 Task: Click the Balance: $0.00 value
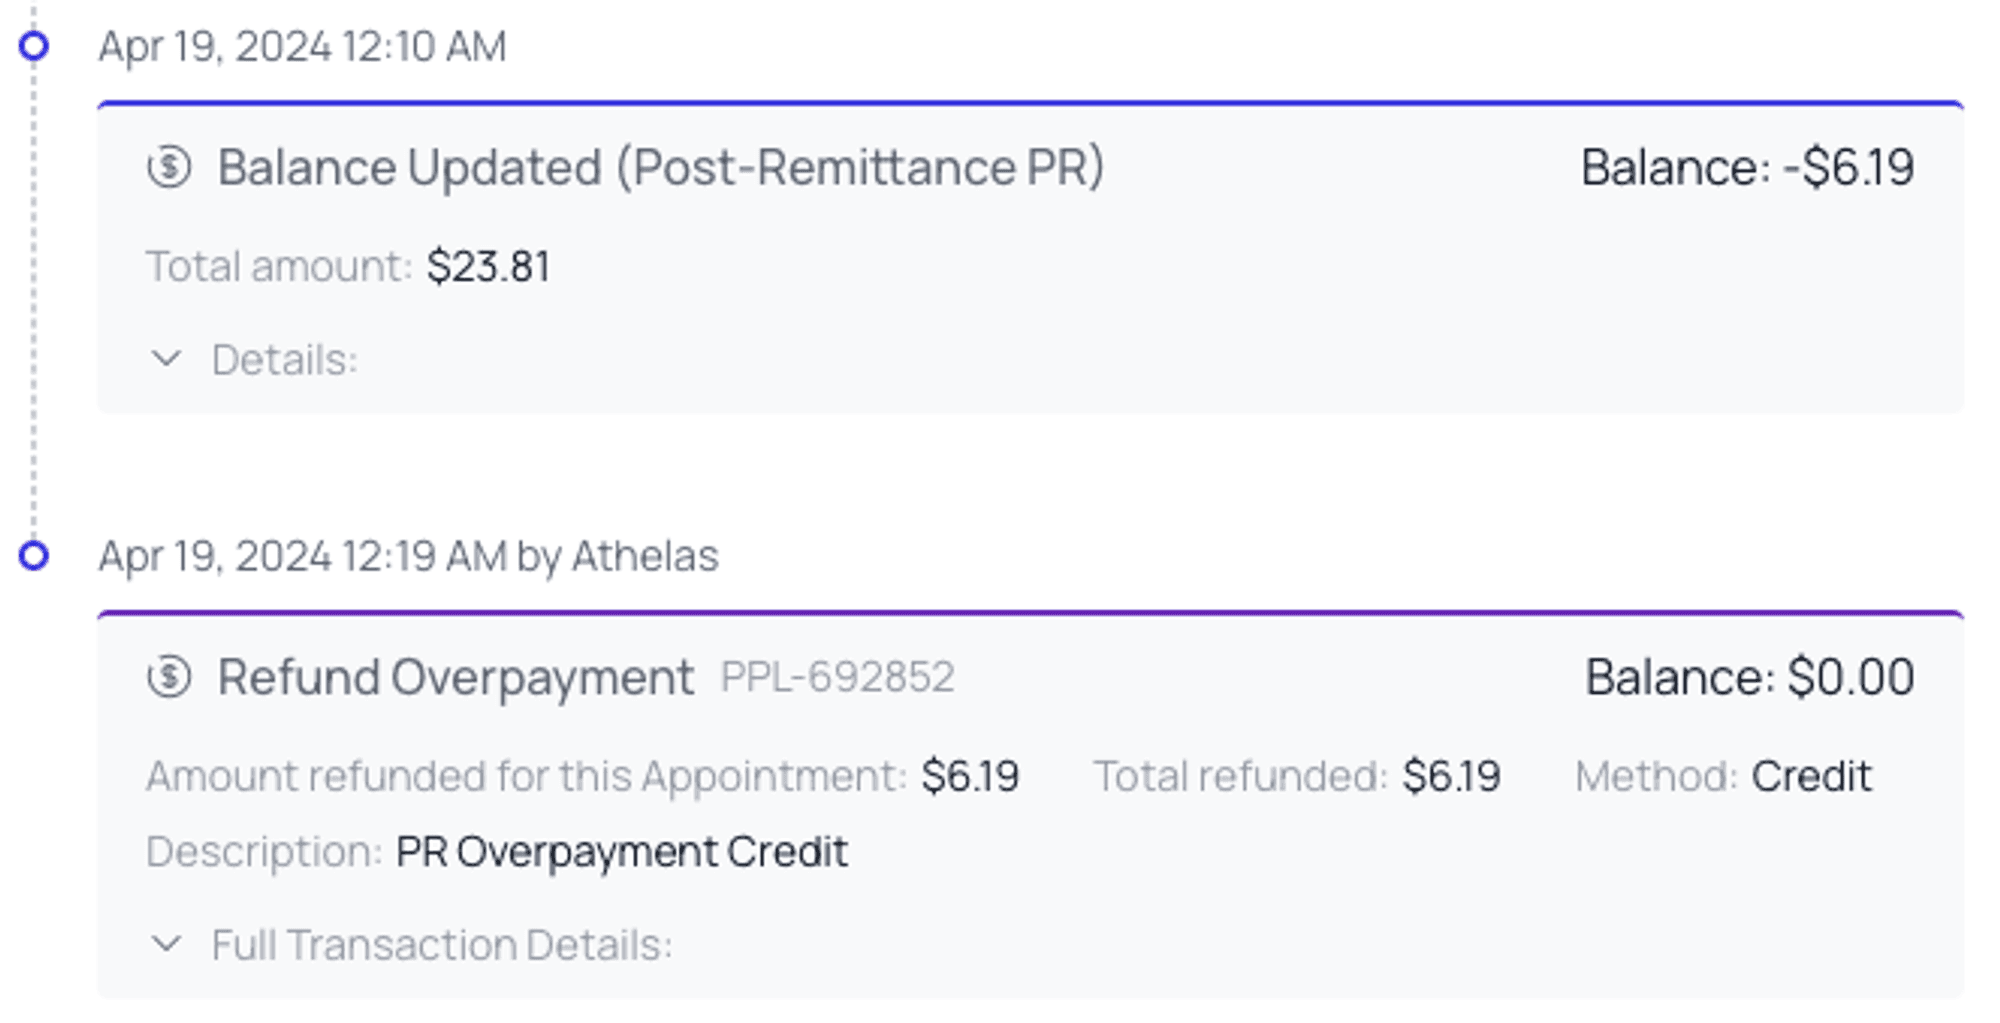(x=1750, y=677)
